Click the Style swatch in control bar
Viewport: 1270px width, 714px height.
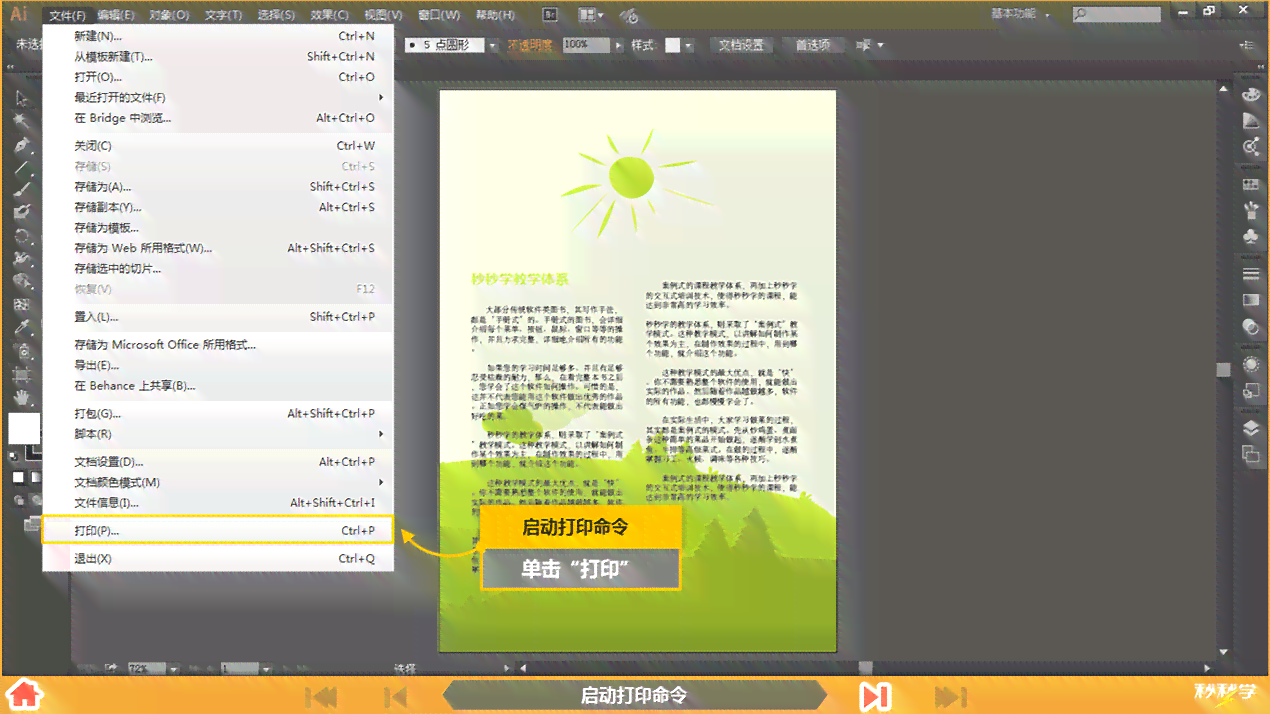pyautogui.click(x=674, y=45)
